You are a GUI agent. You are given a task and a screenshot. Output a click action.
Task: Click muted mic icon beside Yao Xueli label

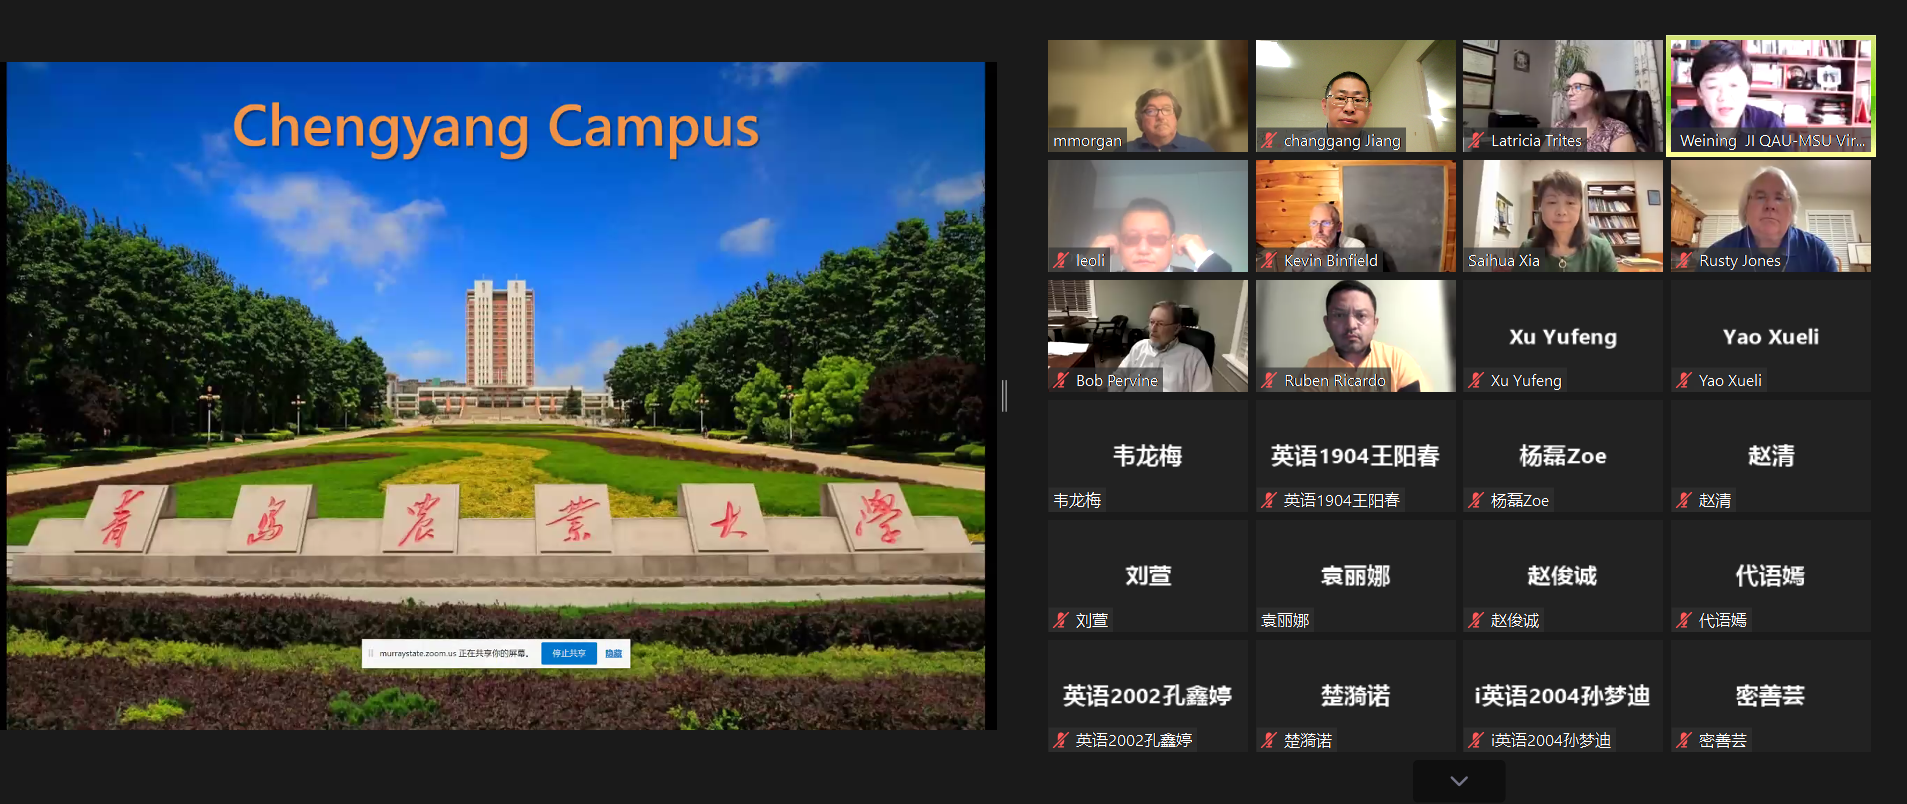tap(1684, 381)
